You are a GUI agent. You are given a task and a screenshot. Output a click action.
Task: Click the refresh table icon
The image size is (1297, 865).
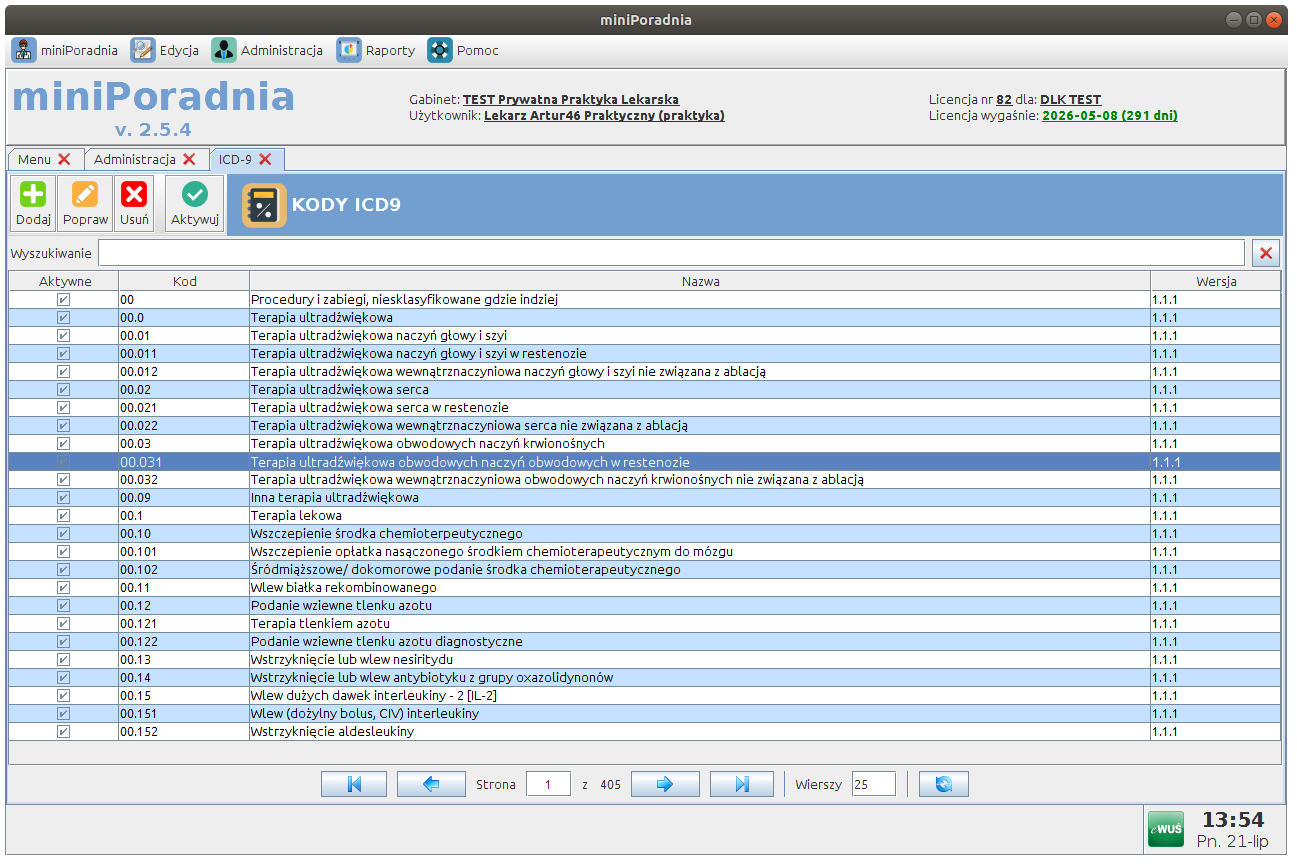[x=943, y=784]
